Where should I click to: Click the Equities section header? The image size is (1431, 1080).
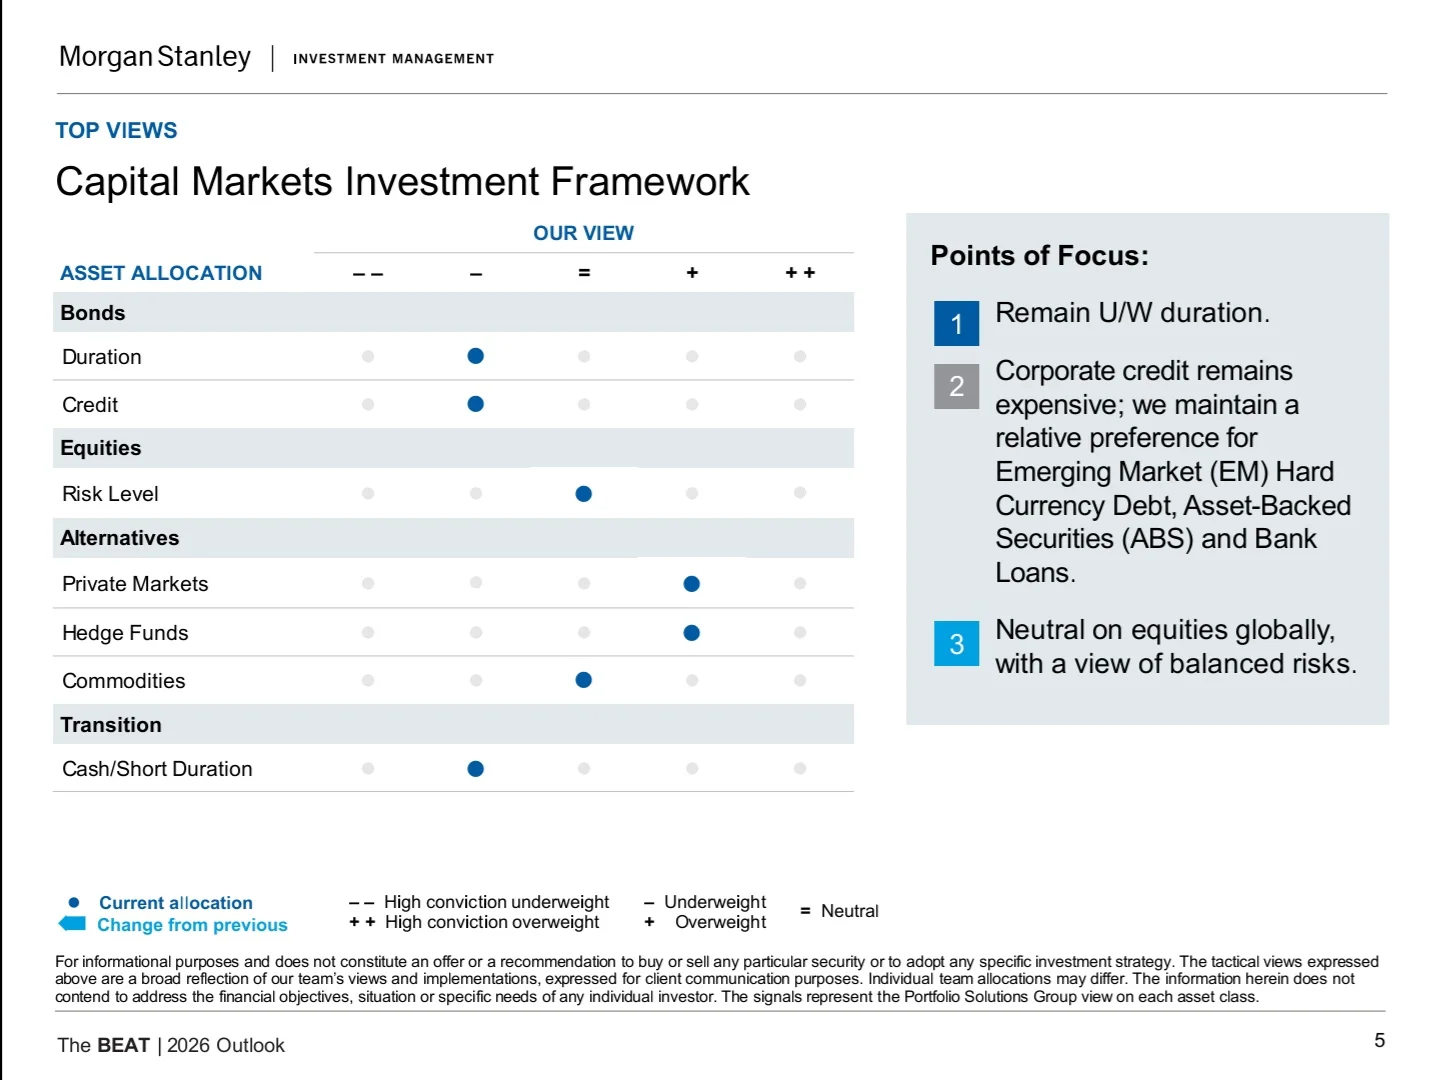101,448
